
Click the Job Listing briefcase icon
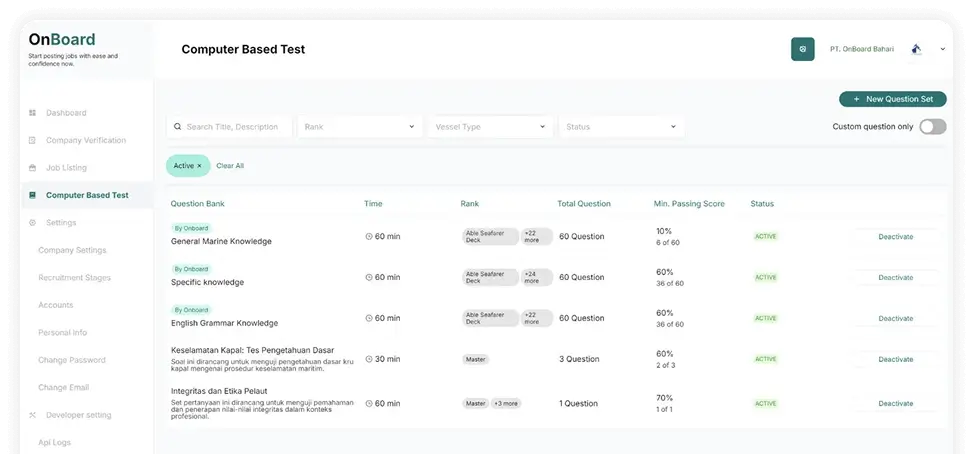point(33,168)
